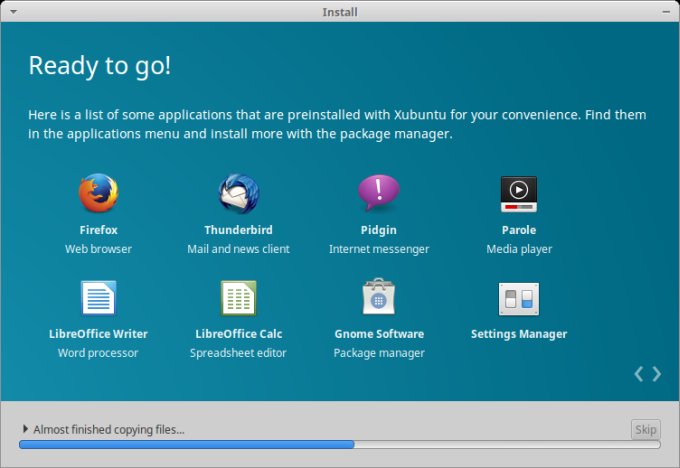
Task: Click the 'Web browser' caption
Action: 98,249
